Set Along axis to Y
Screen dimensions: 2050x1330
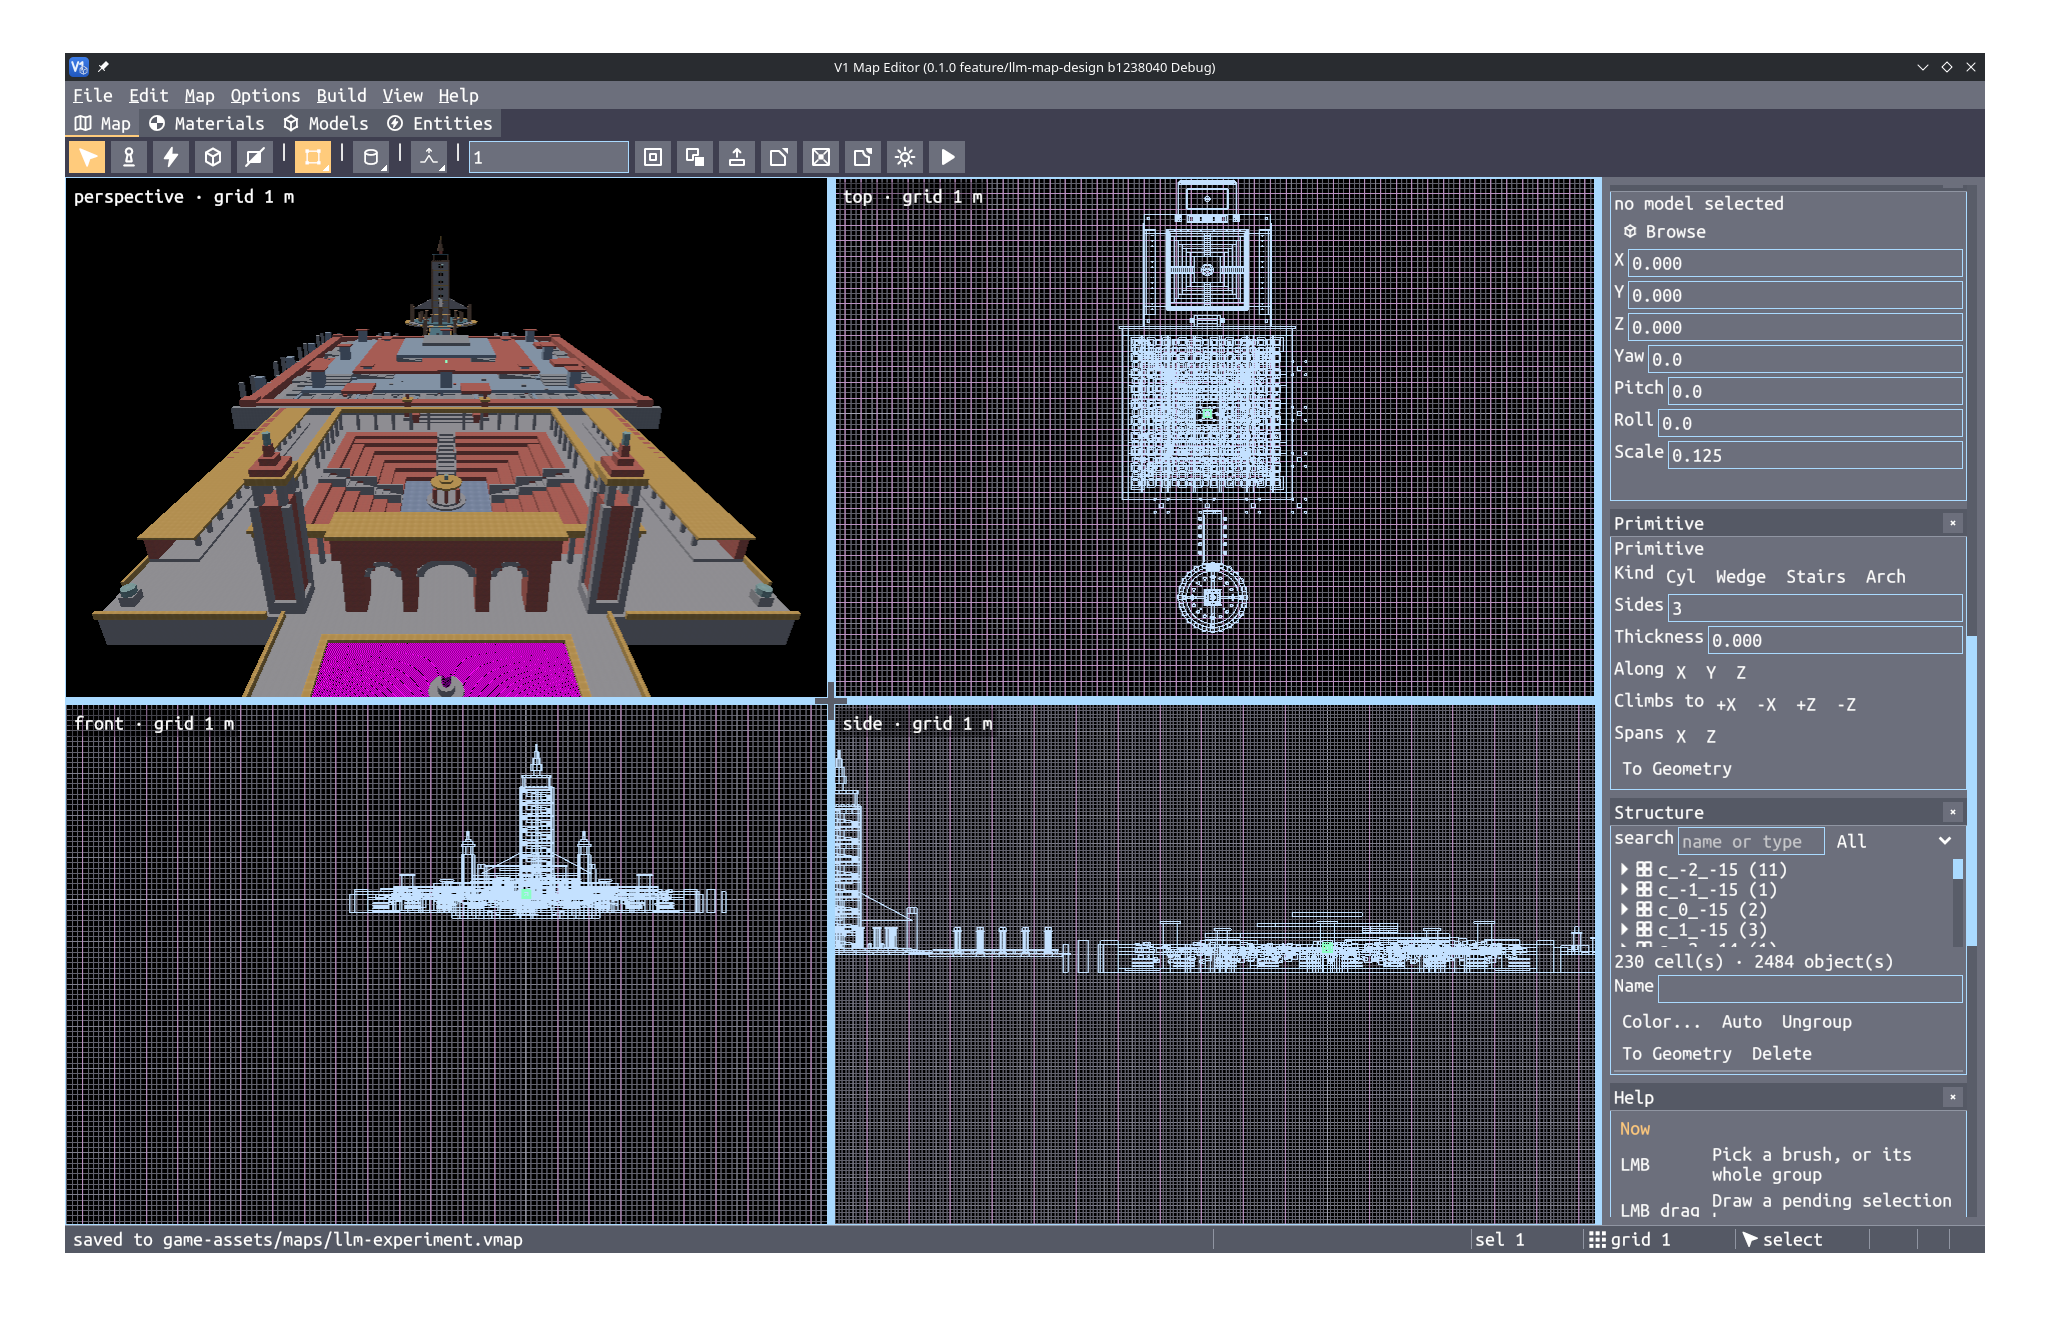click(x=1711, y=673)
